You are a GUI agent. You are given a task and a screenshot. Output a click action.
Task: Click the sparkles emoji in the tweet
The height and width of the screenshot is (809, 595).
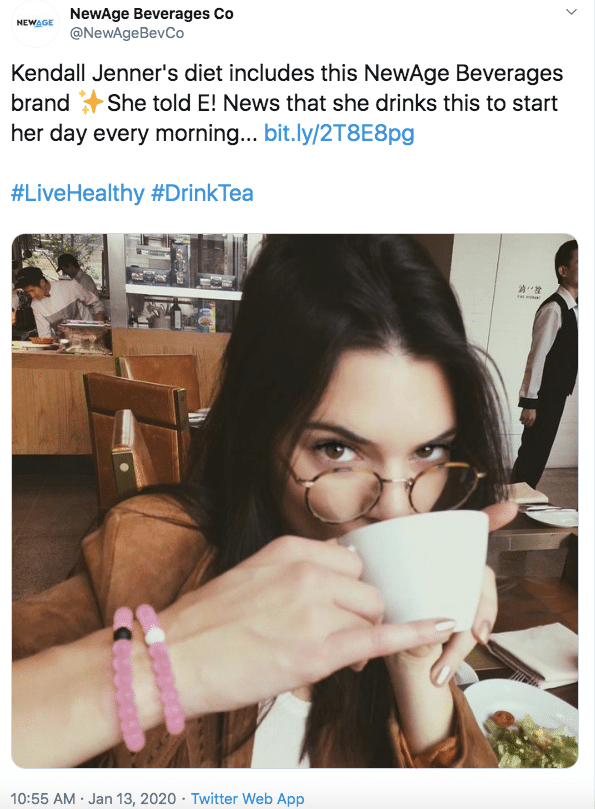click(92, 102)
